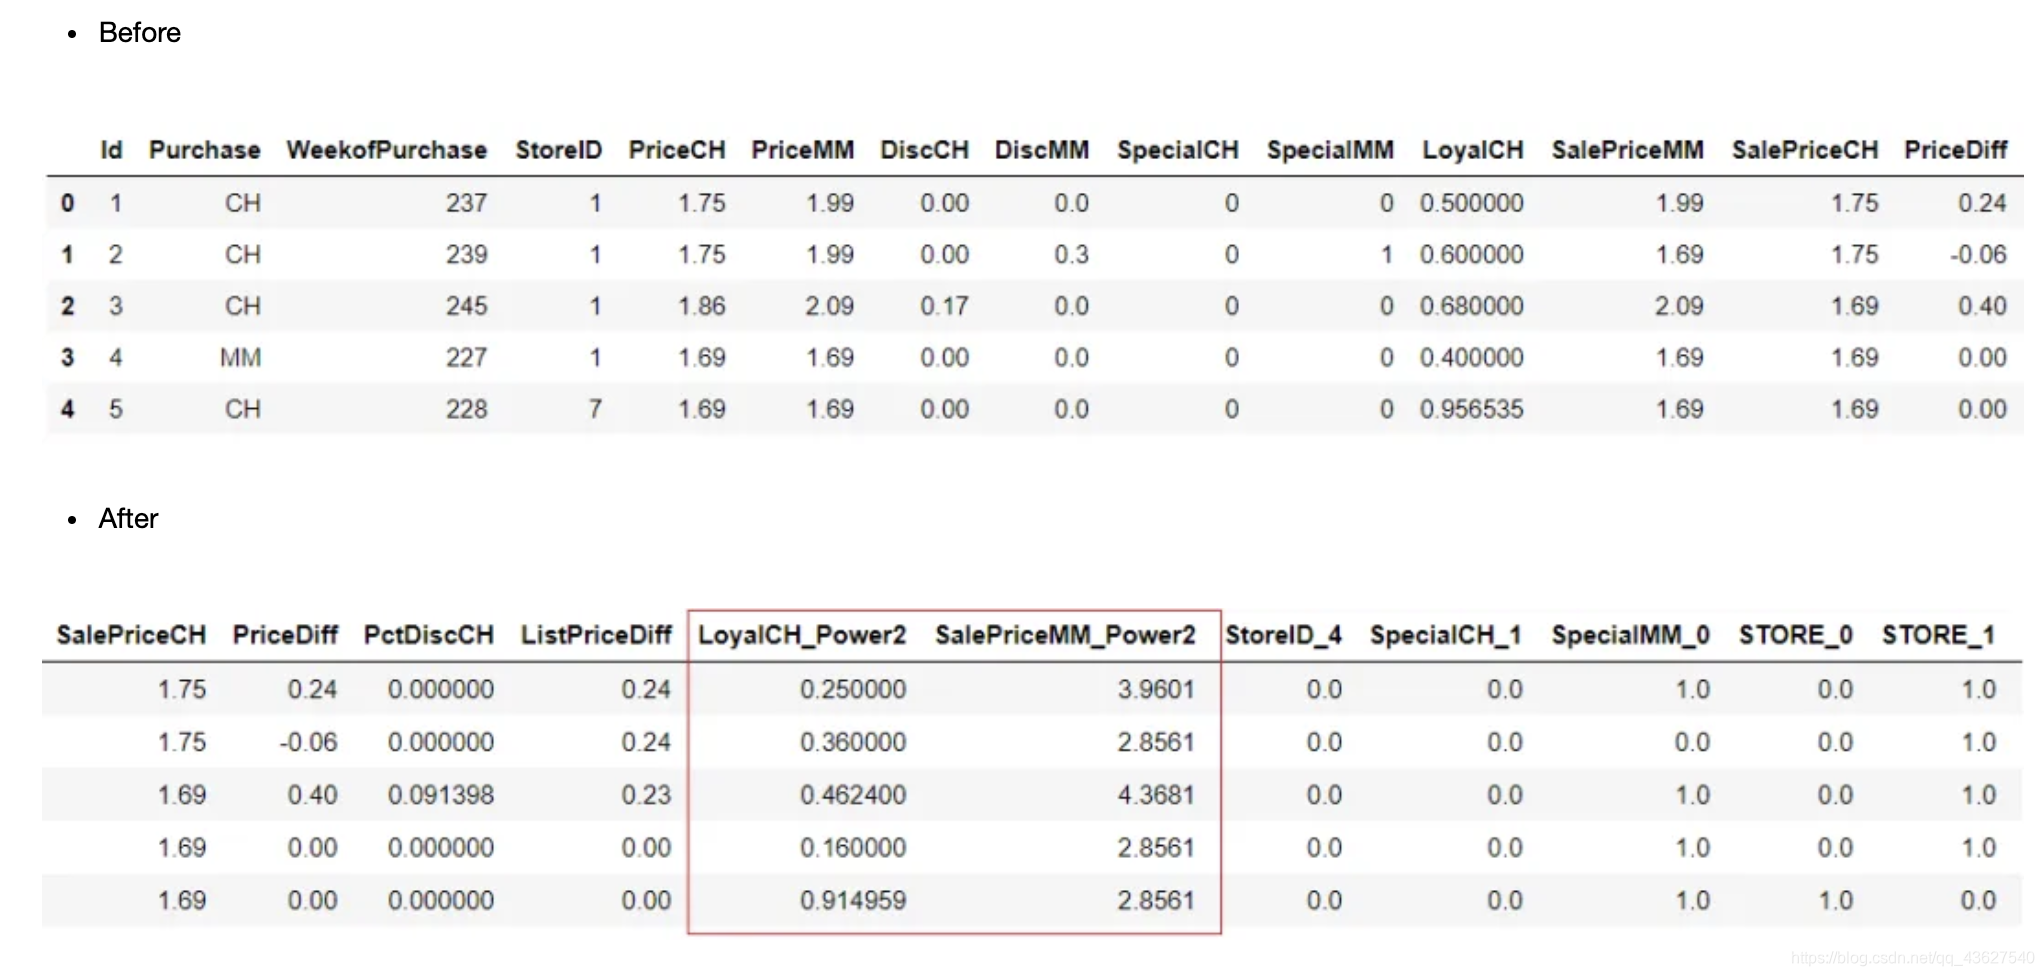Select the "STORE_0" column header
This screenshot has height=976, width=2044.
tap(1796, 635)
